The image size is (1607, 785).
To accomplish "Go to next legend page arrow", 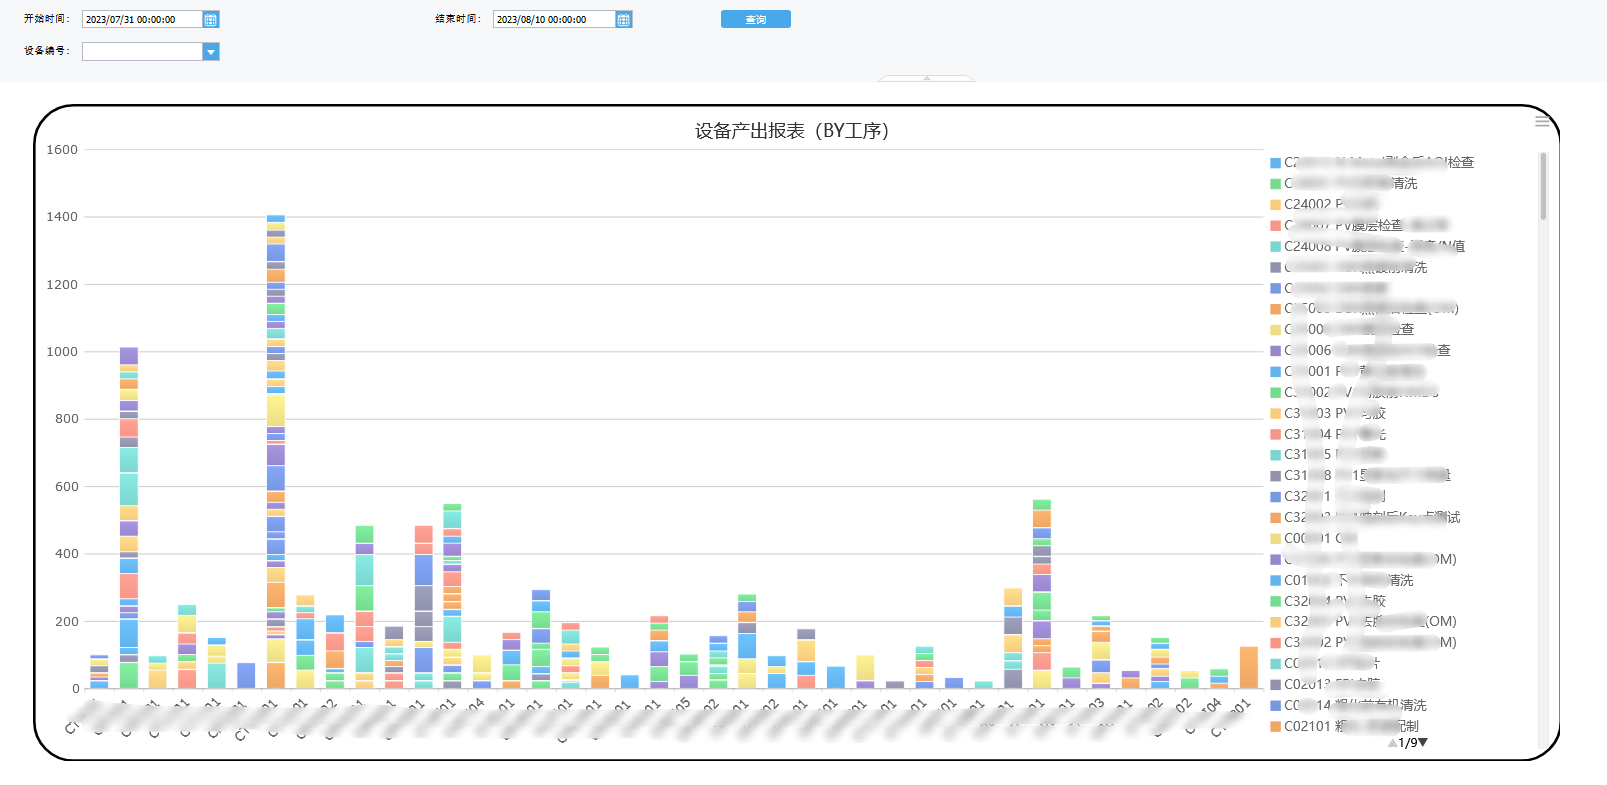I will [1423, 743].
